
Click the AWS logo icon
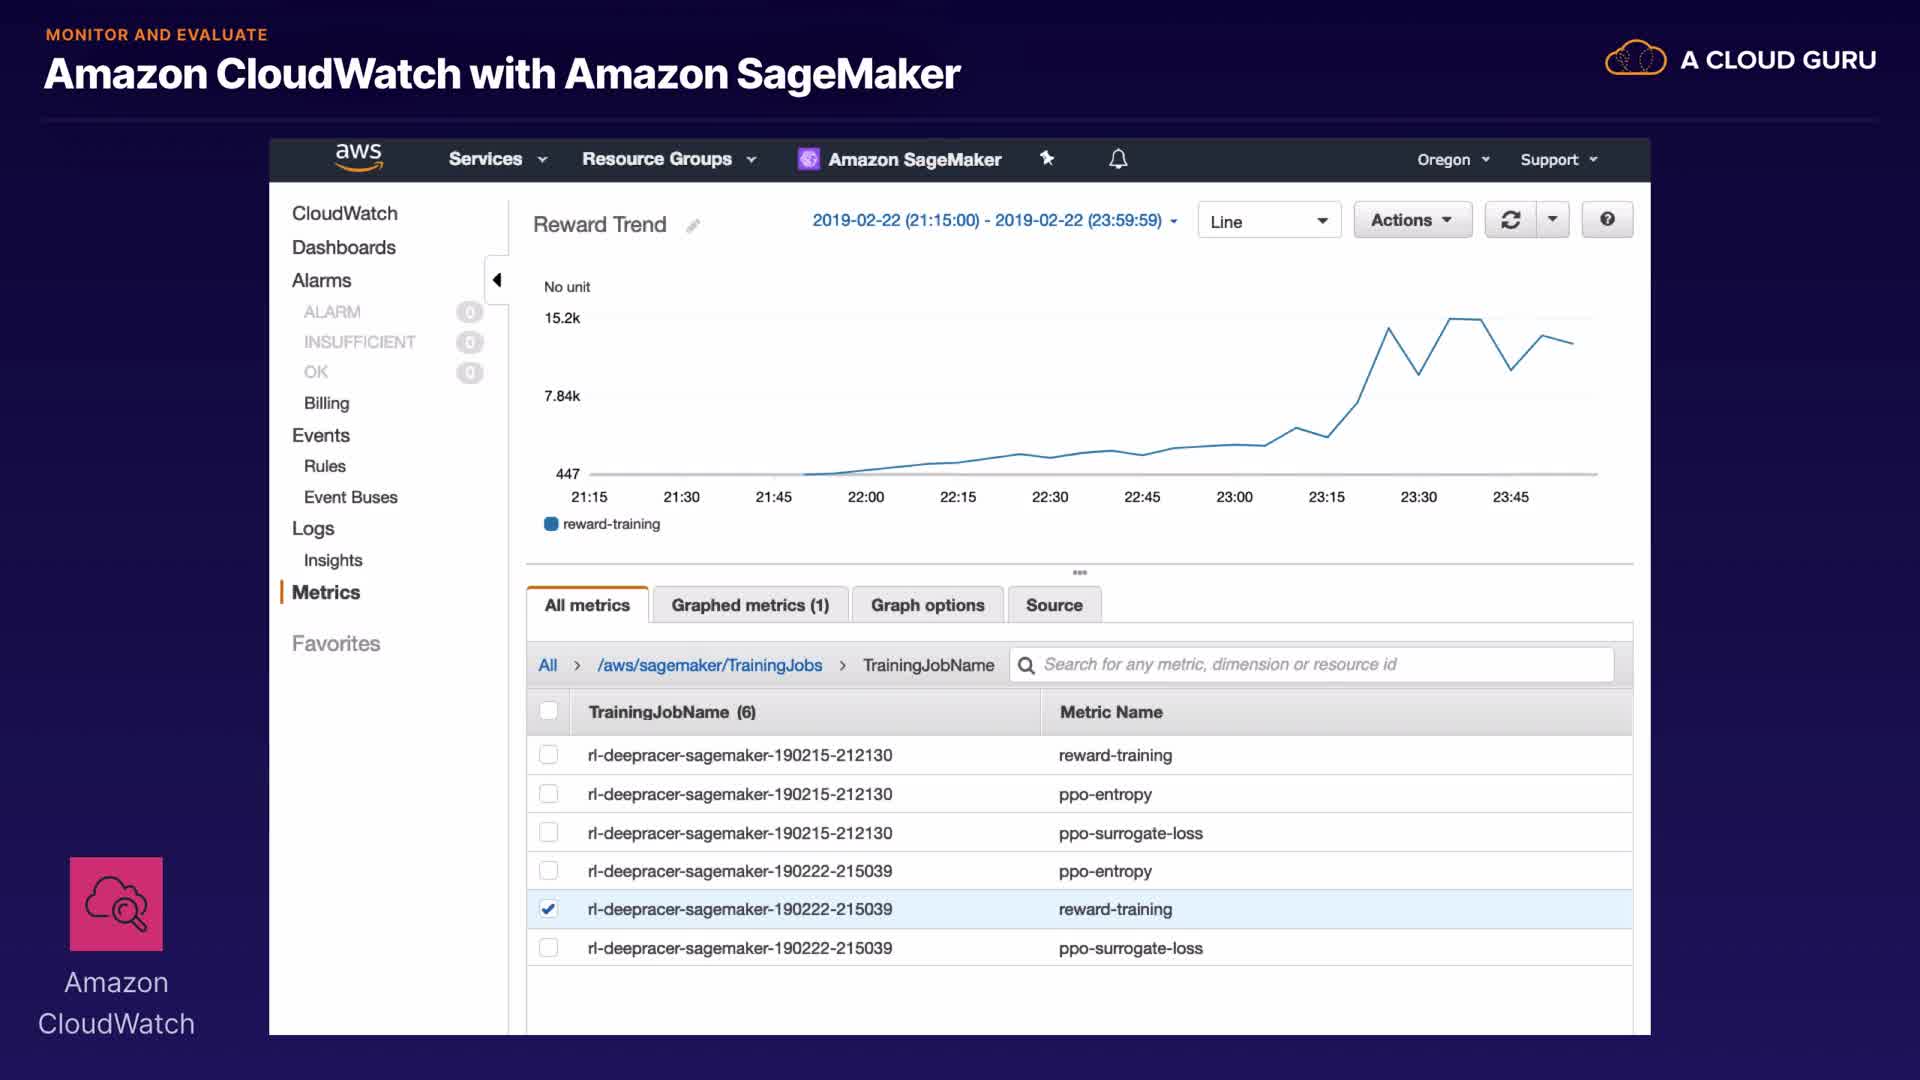358,157
